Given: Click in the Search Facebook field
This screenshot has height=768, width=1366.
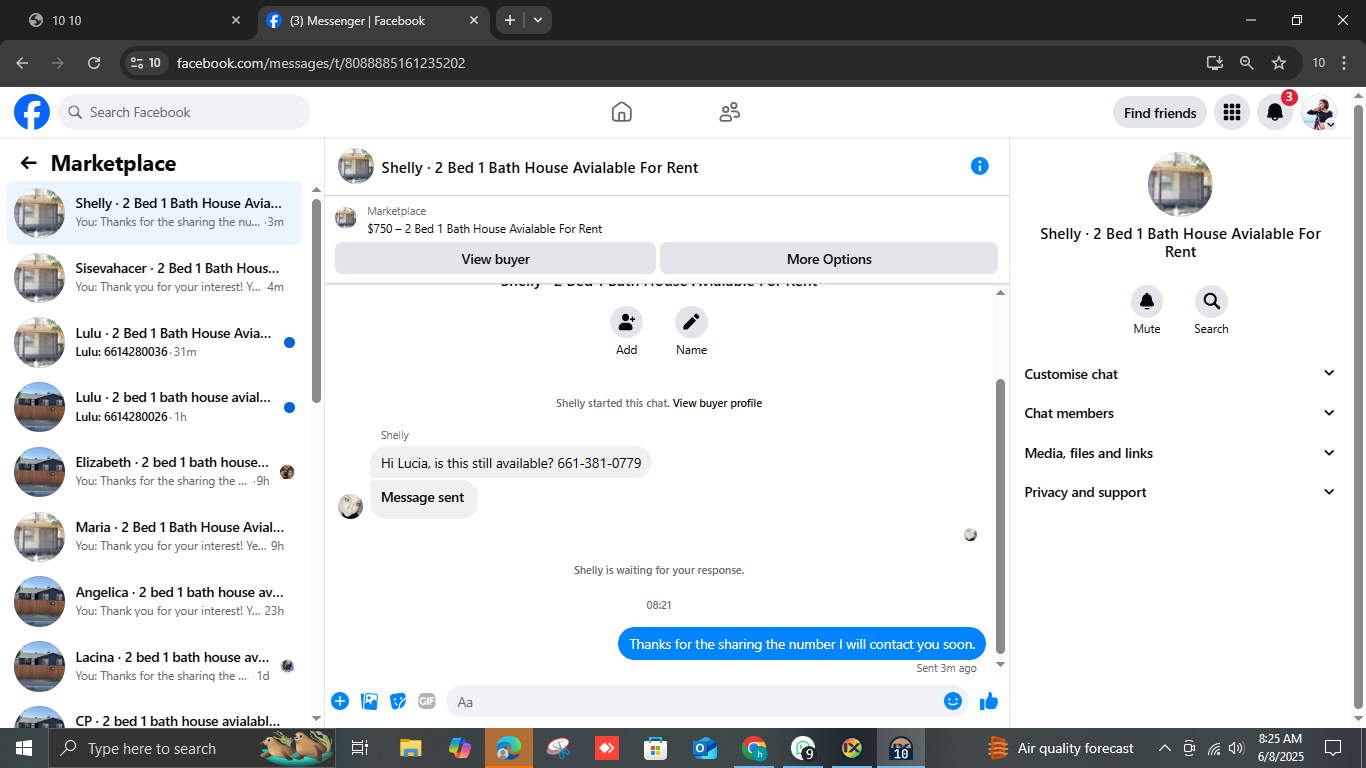Looking at the screenshot, I should (184, 112).
